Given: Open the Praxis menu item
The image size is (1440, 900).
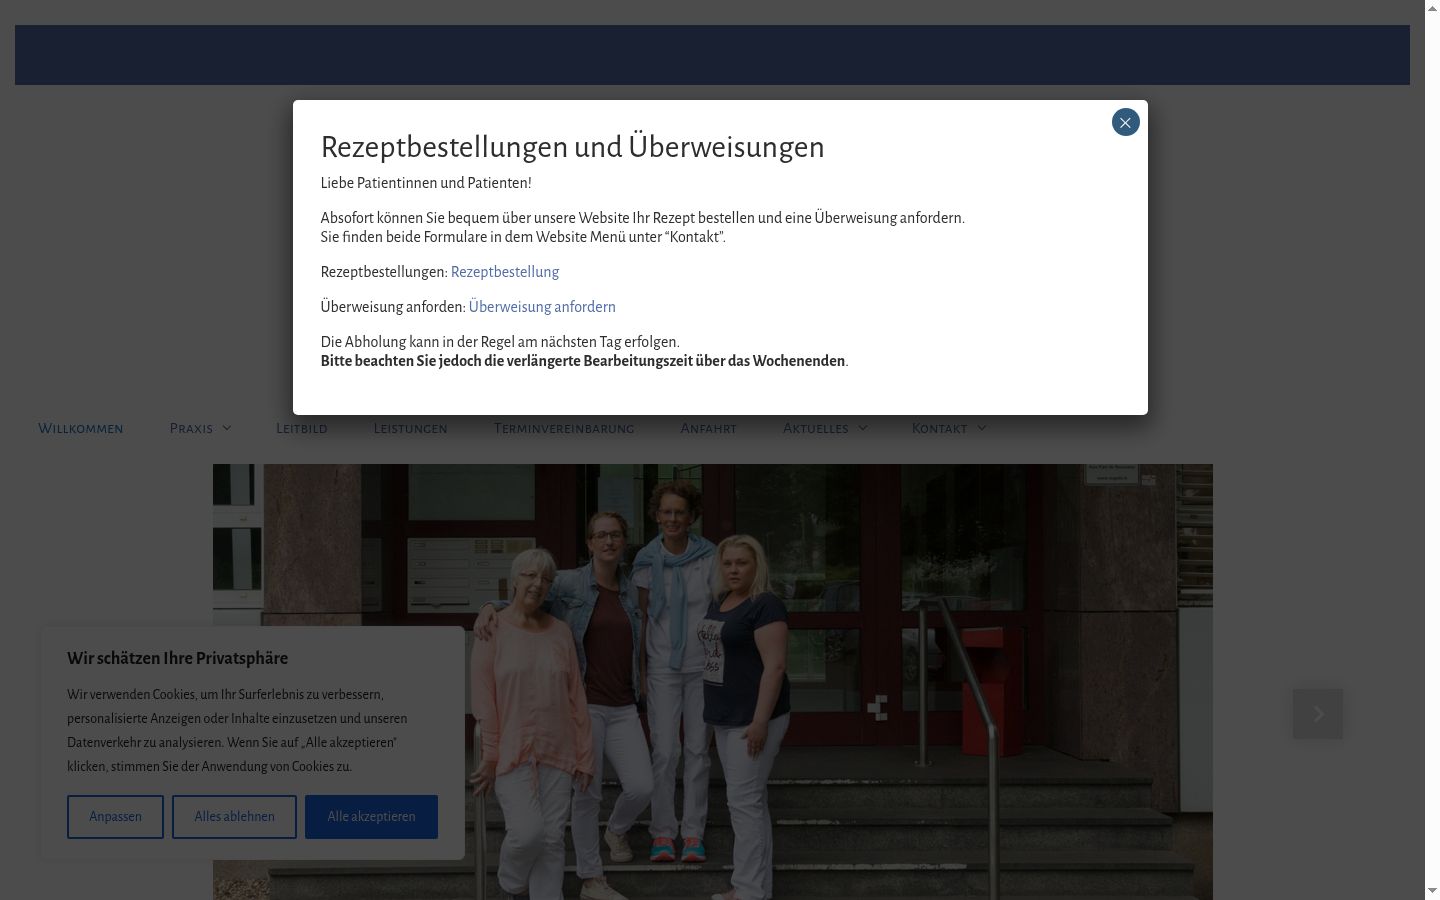Looking at the screenshot, I should tap(191, 428).
